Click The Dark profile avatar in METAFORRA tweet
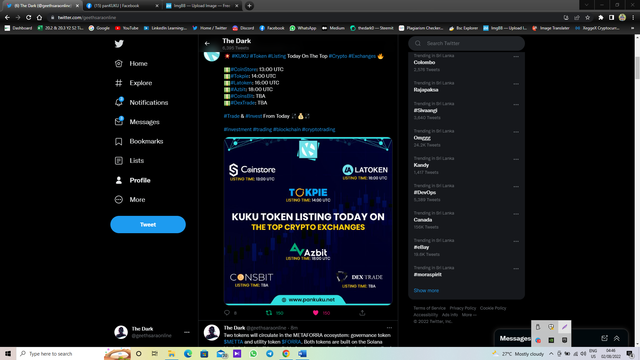Viewport: 640px width, 360px height. coord(211,332)
